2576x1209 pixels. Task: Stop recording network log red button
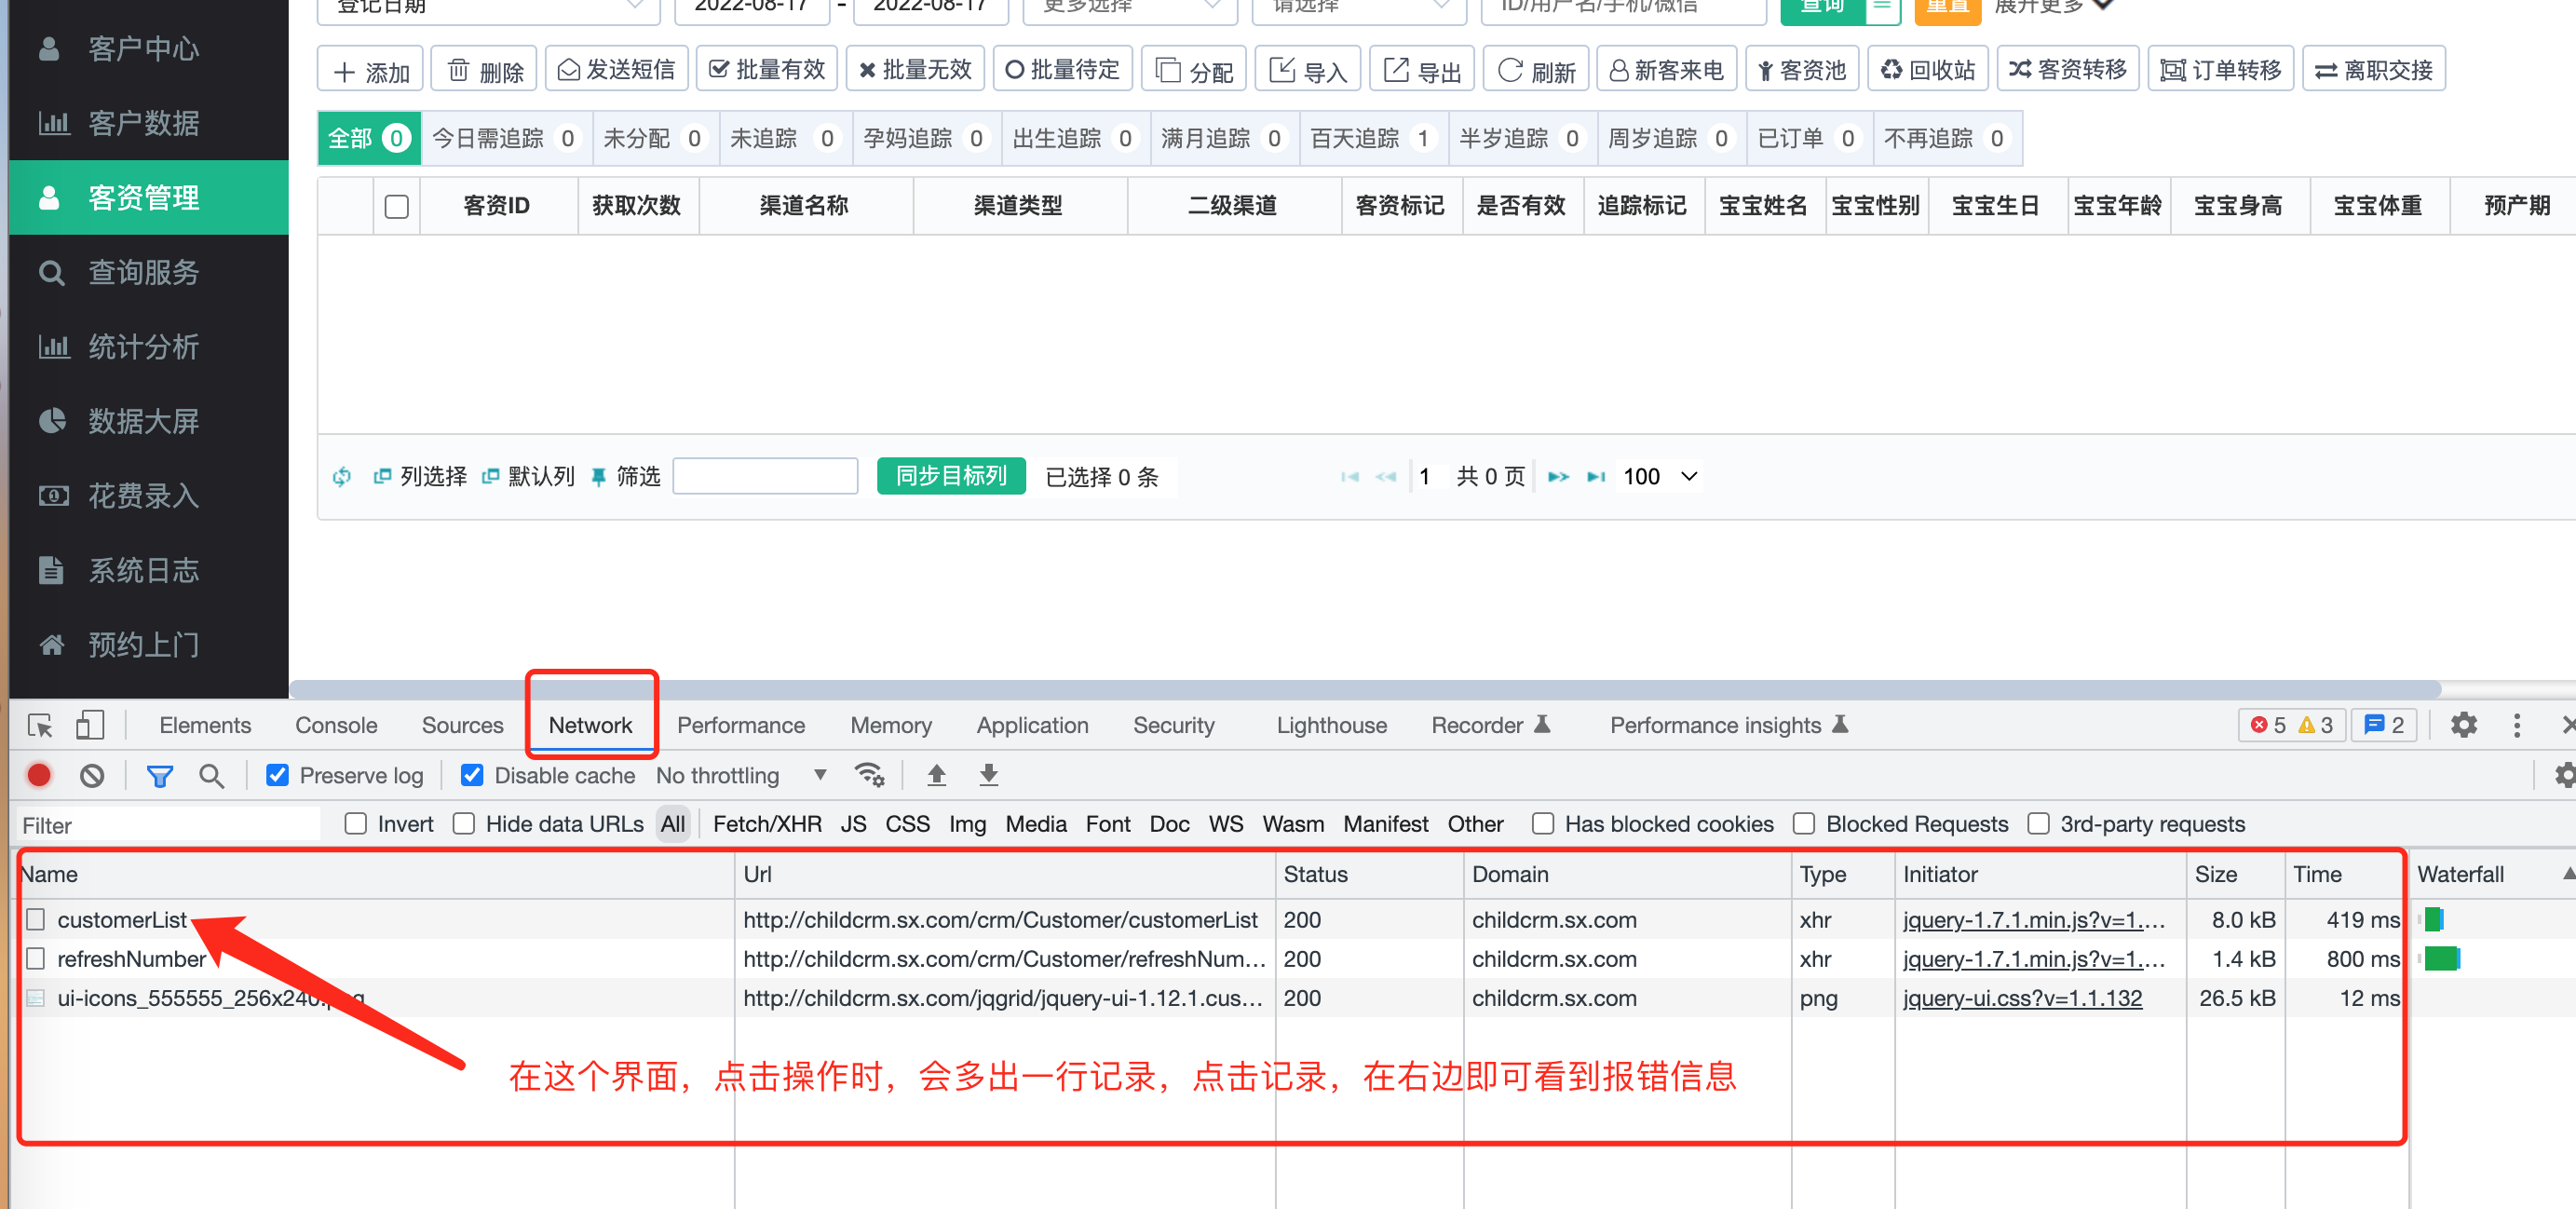point(39,775)
